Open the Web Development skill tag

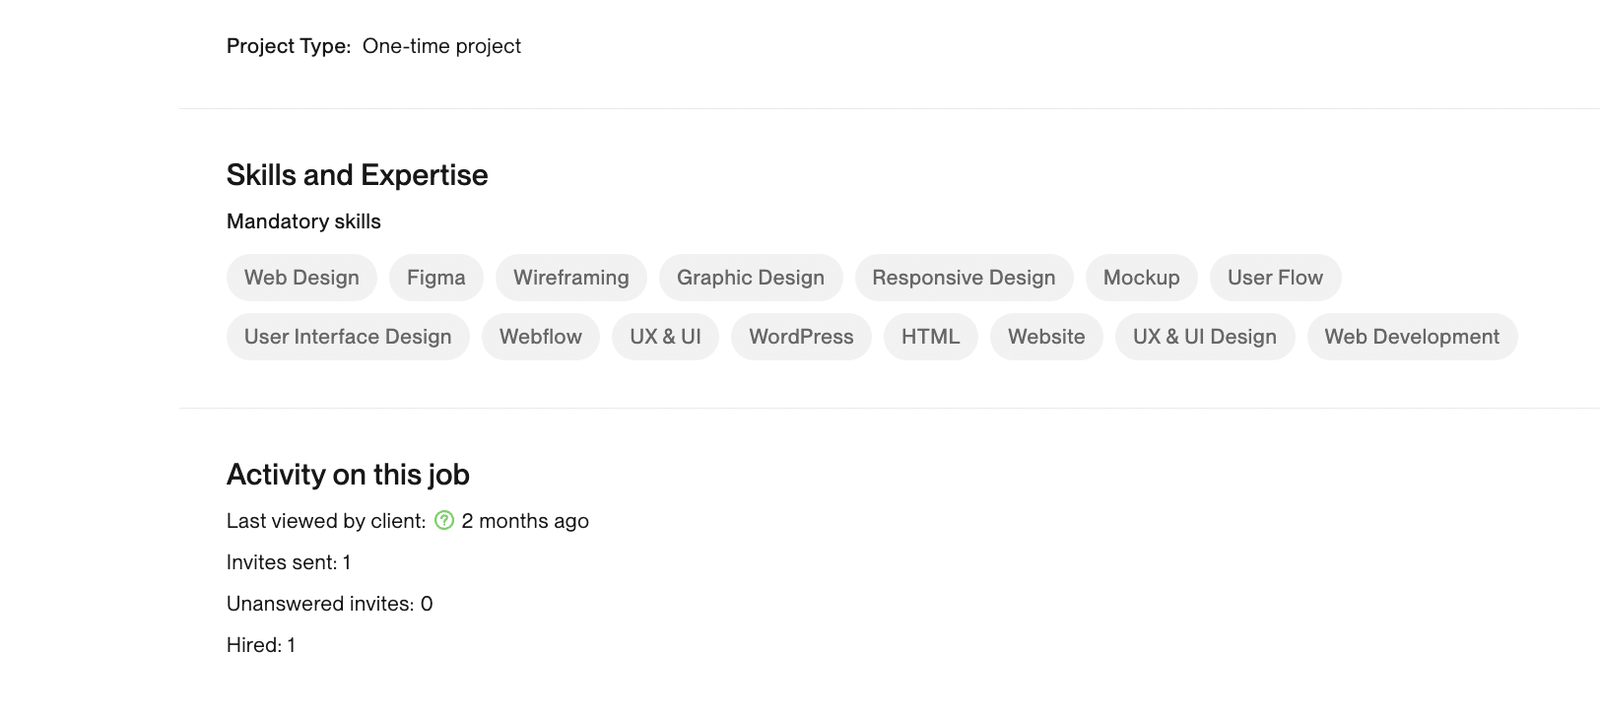1411,336
